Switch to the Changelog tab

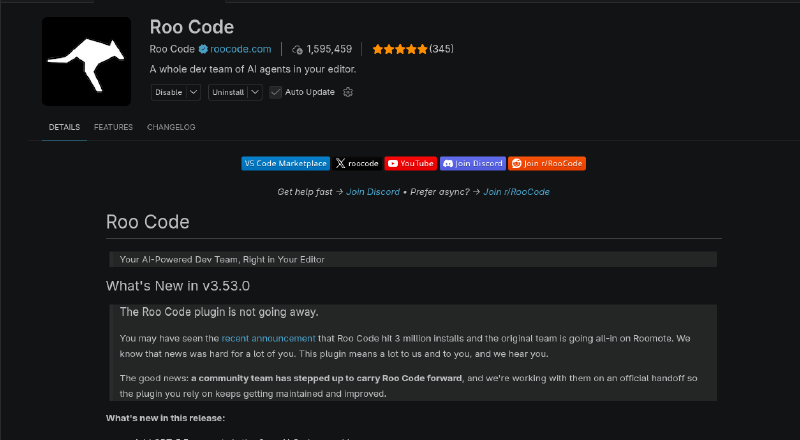pyautogui.click(x=171, y=127)
